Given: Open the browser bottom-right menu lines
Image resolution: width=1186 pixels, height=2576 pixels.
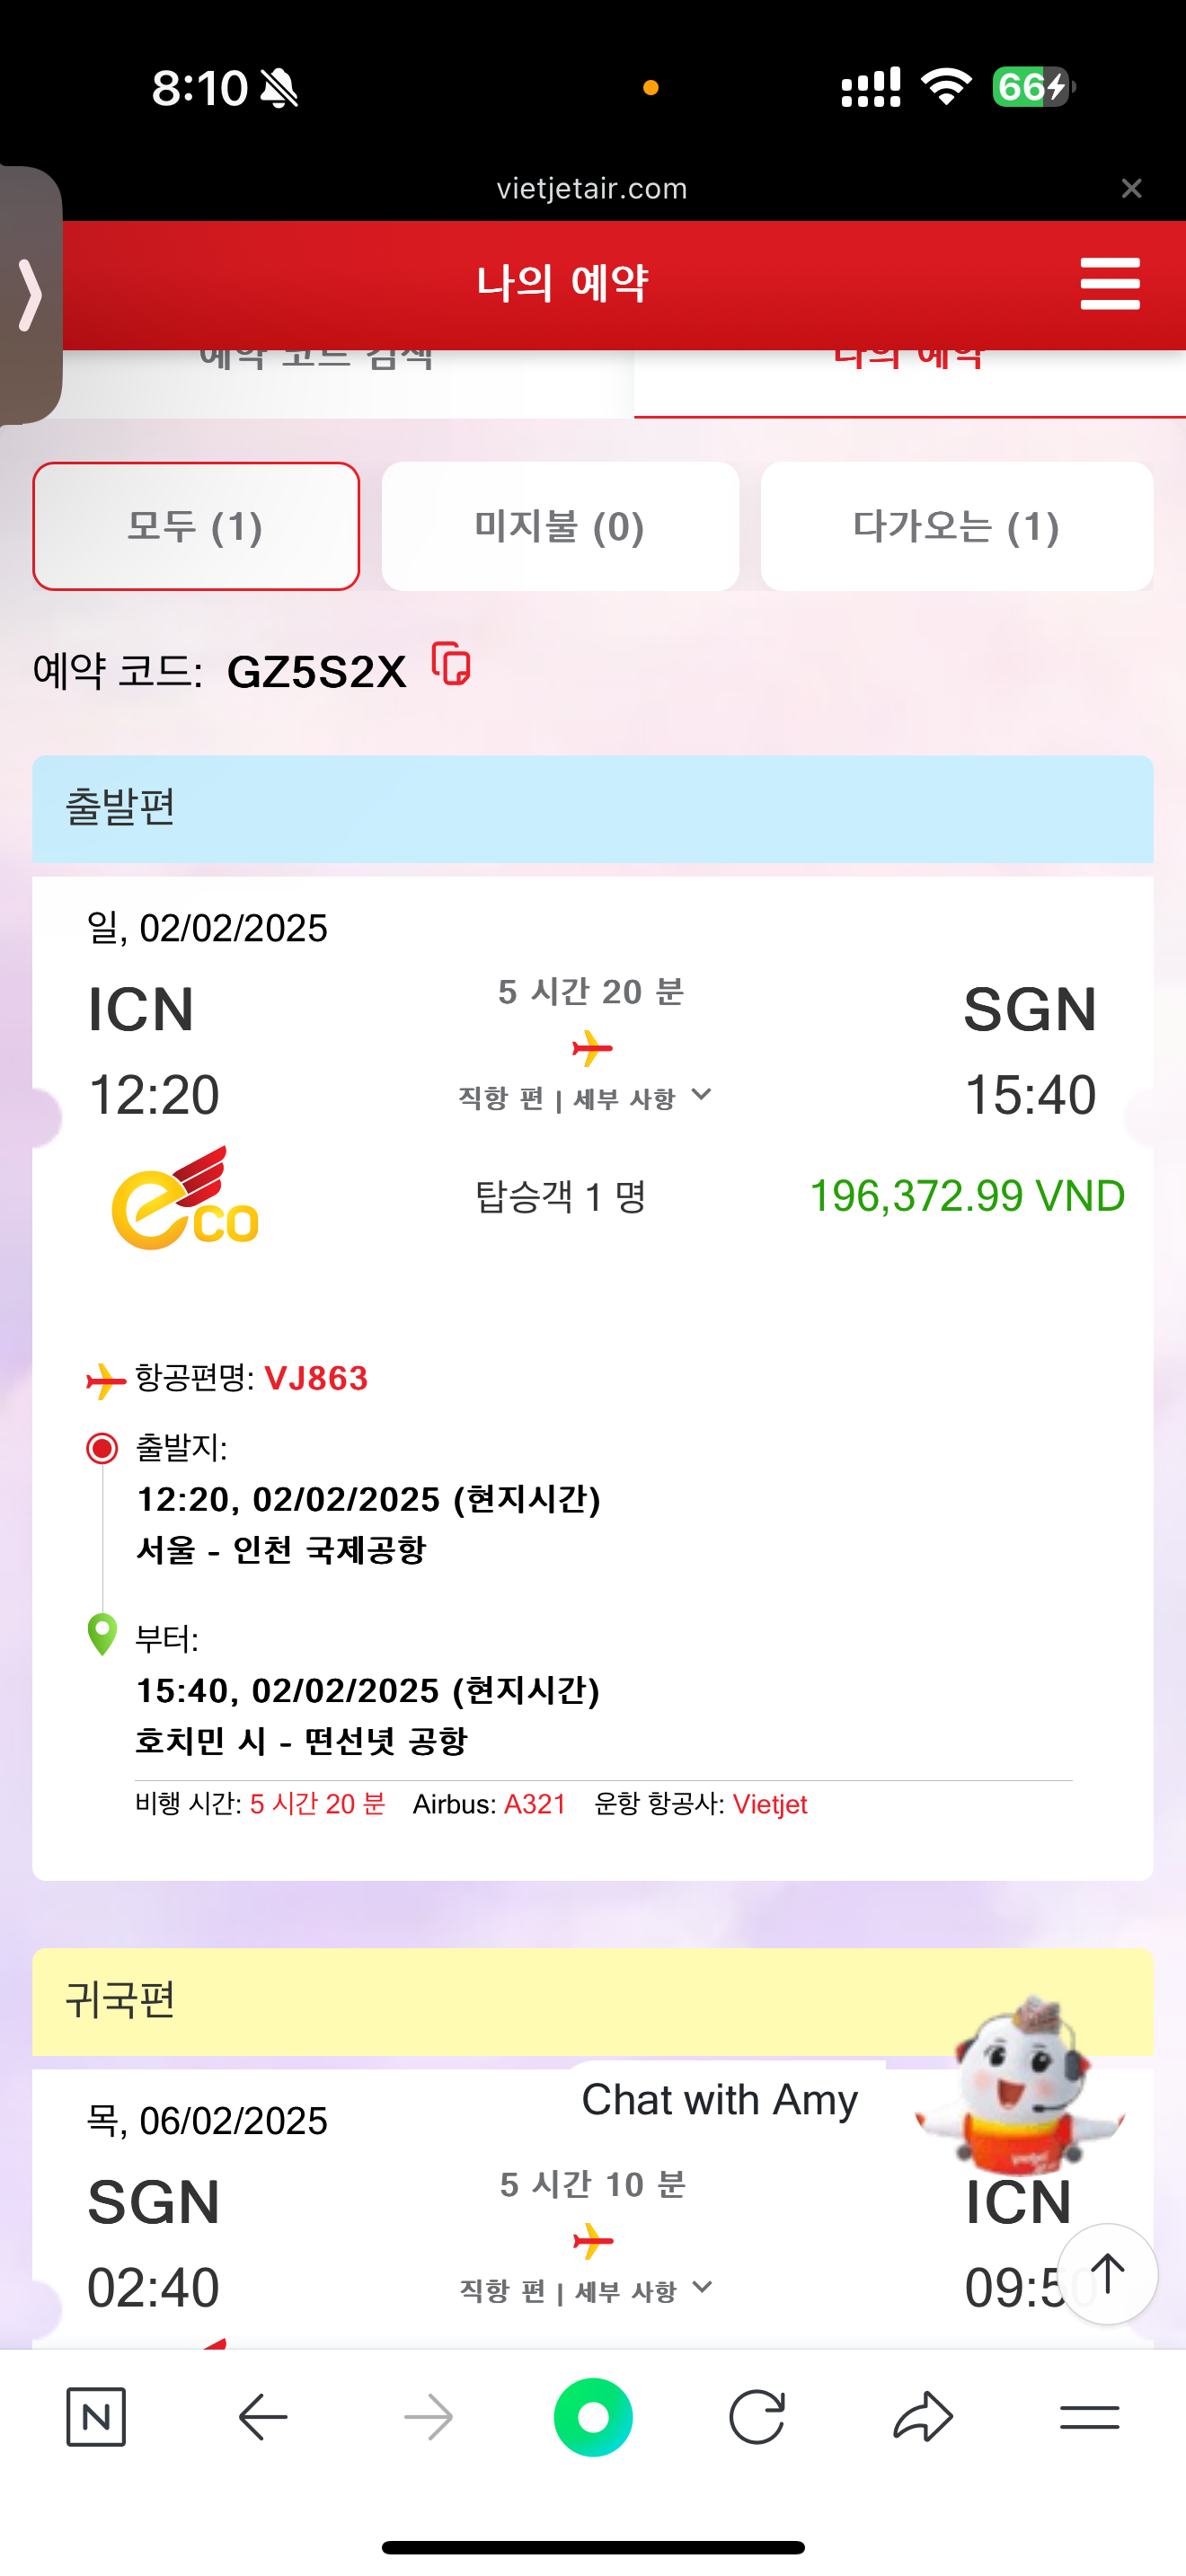Looking at the screenshot, I should (1089, 2417).
